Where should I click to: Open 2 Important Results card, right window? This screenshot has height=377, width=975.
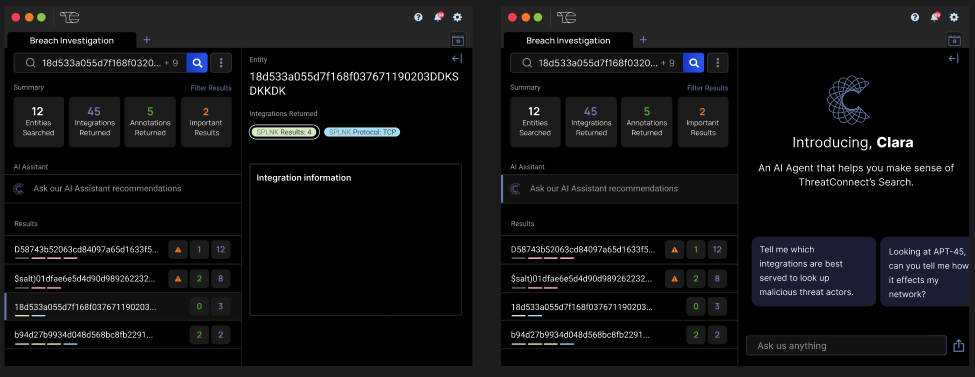[702, 122]
